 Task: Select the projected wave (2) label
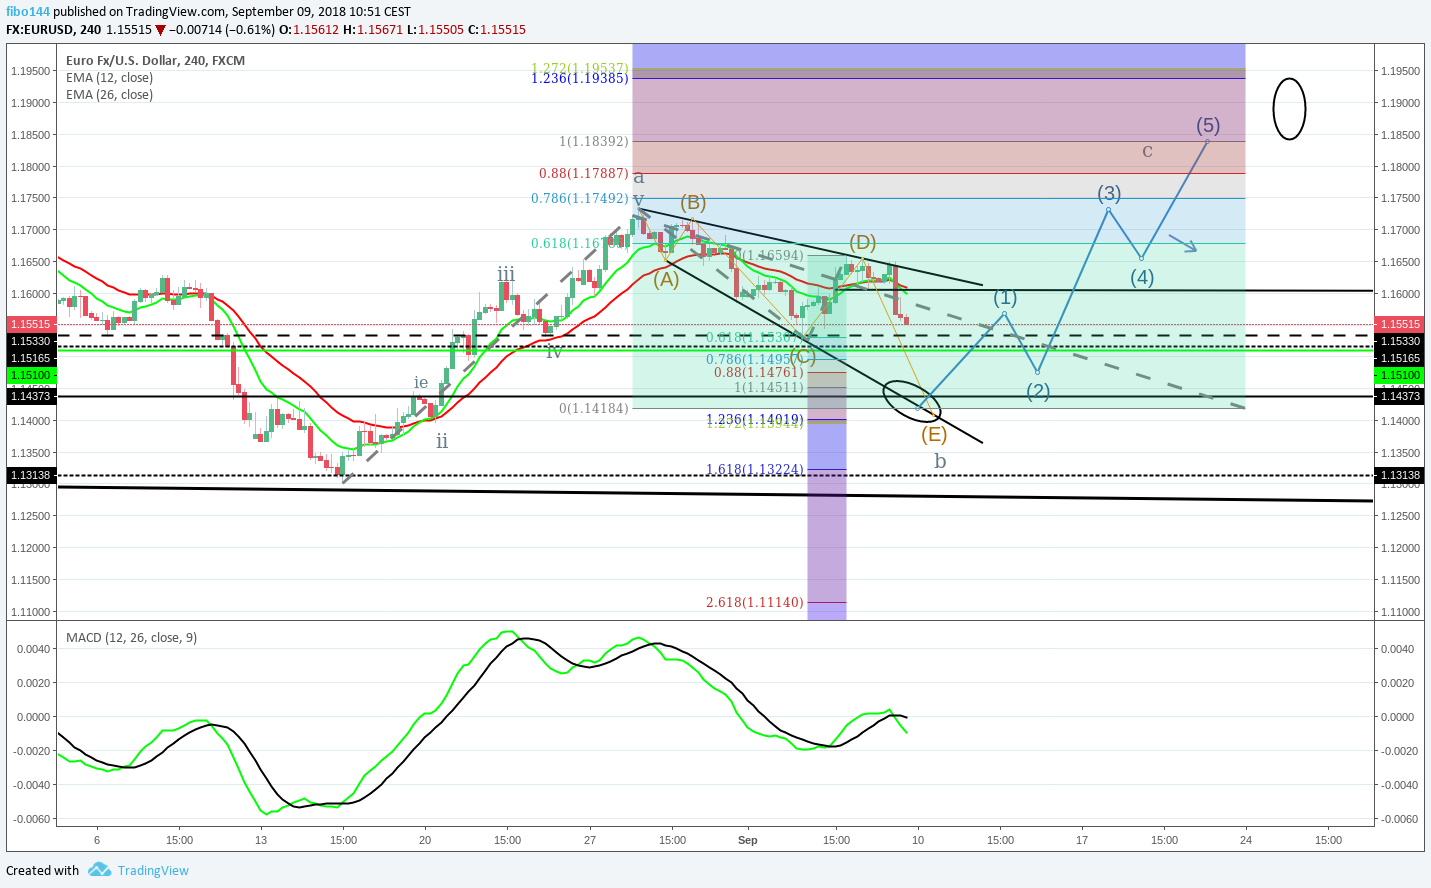point(1038,391)
